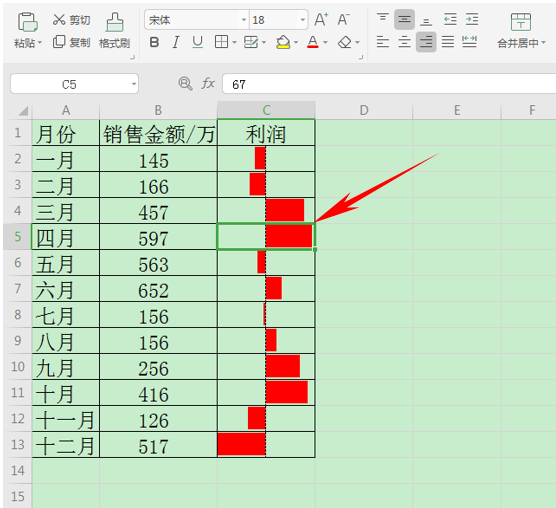This screenshot has width=556, height=508.
Task: Expand dropdown next to cell style icon
Action: tap(264, 43)
